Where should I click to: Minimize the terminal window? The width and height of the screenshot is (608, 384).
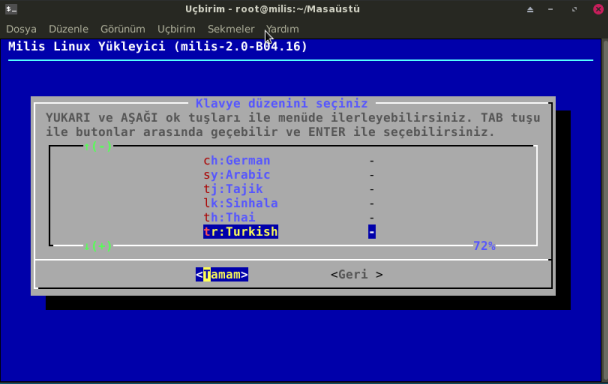click(551, 9)
